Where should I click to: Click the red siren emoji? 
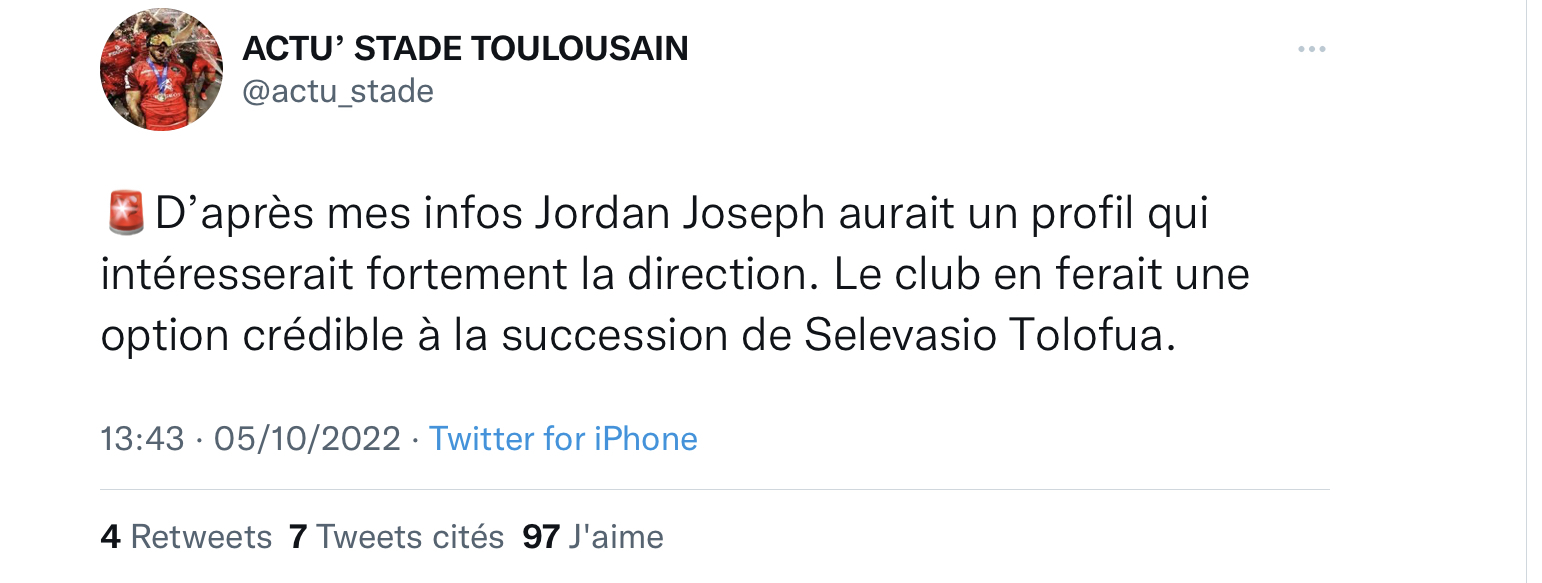coord(124,214)
